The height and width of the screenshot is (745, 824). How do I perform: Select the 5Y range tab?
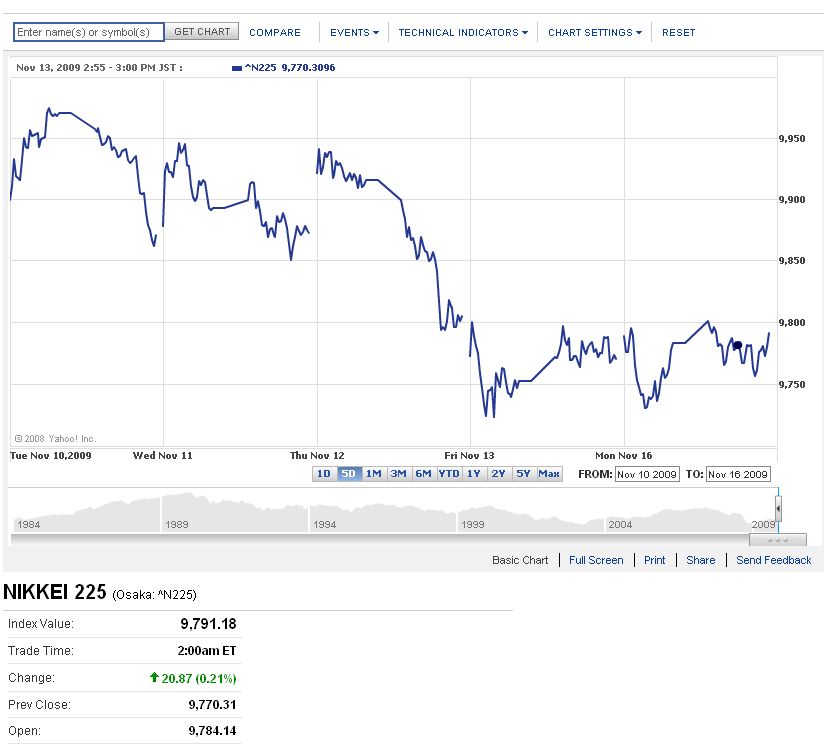pyautogui.click(x=523, y=474)
